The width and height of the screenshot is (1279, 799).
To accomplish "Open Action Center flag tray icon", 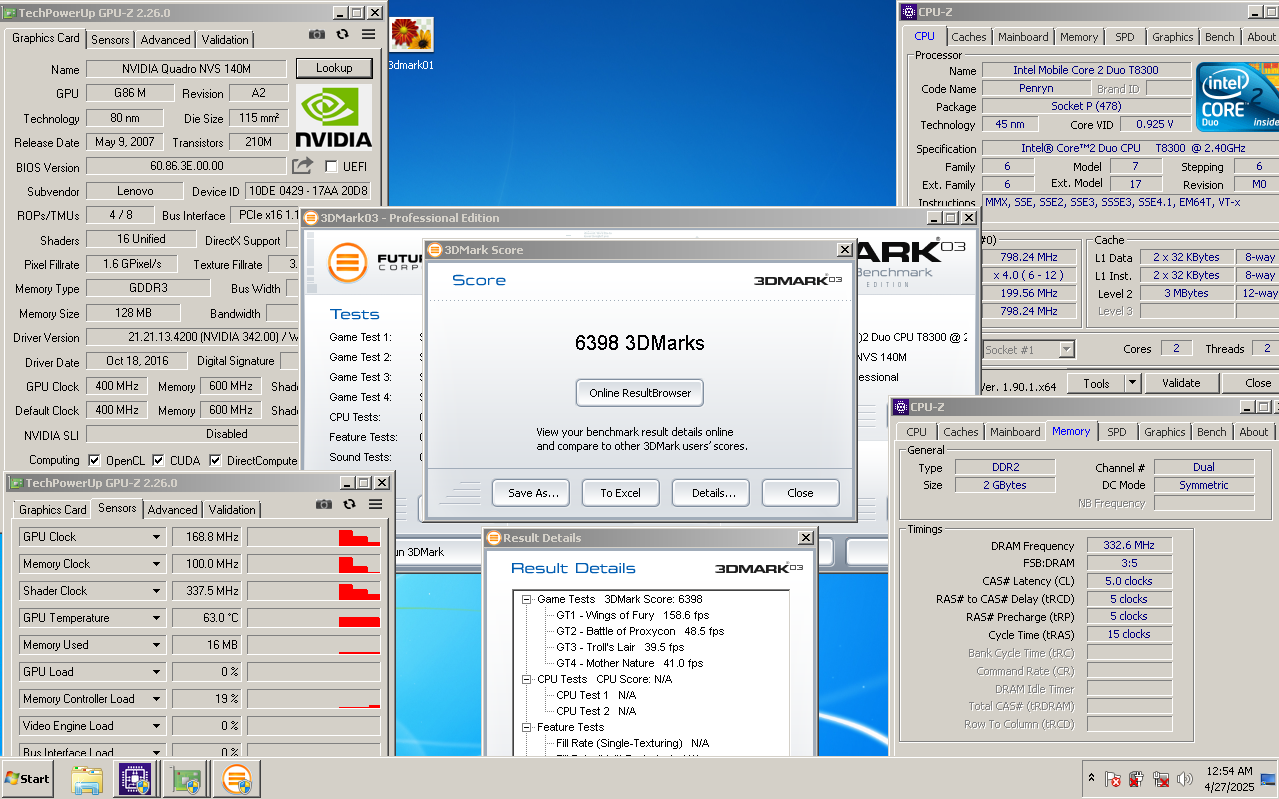I will tap(1112, 779).
